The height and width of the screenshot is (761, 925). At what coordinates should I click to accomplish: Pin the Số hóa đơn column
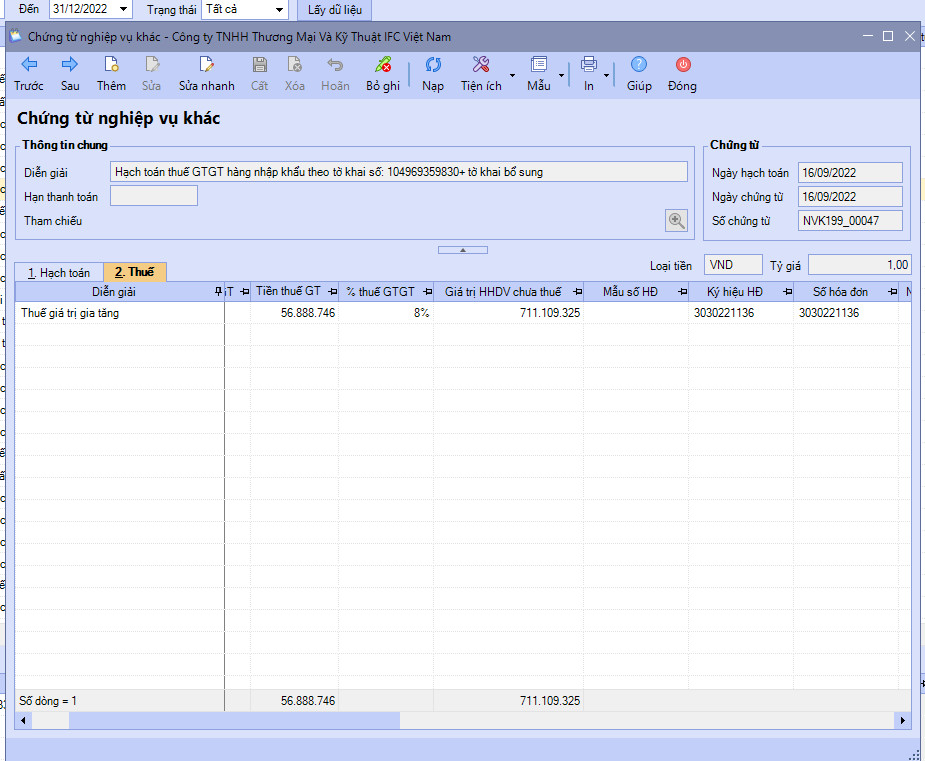(x=893, y=291)
